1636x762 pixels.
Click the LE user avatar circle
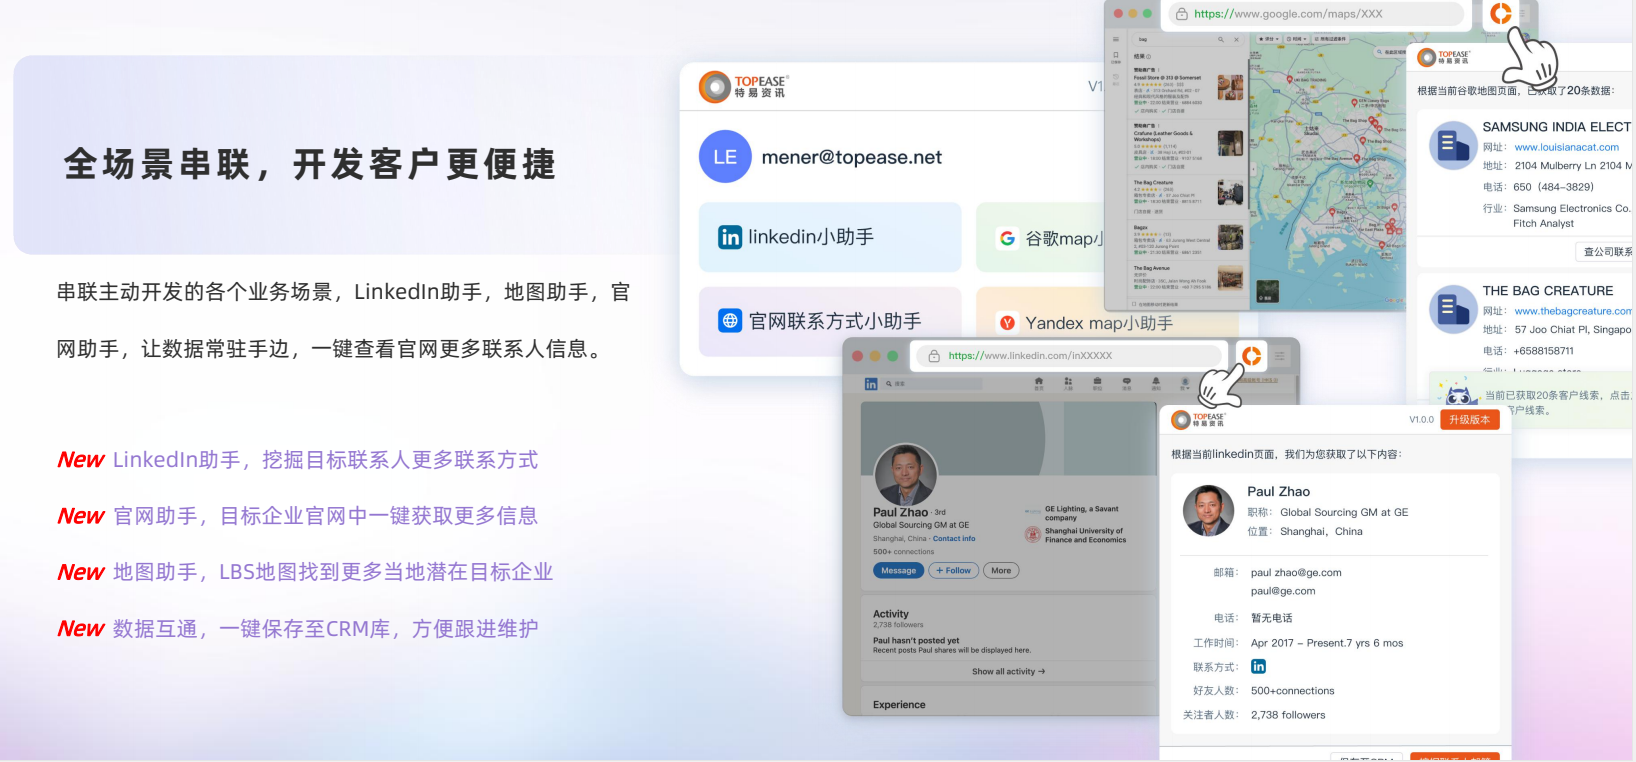tap(725, 157)
